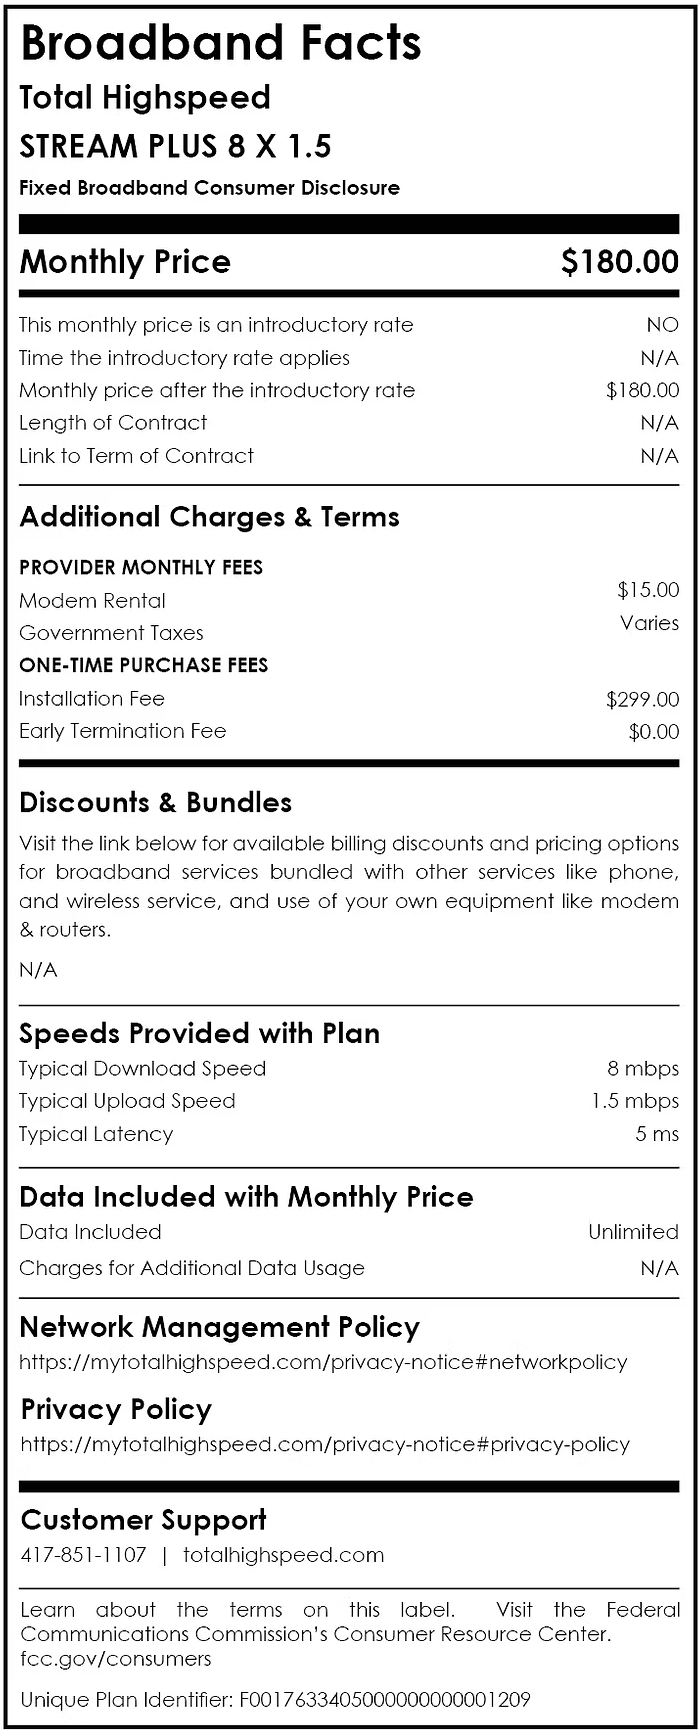Click the Typical Latency 5 ms value
This screenshot has height=1730, width=698.
(x=656, y=1134)
